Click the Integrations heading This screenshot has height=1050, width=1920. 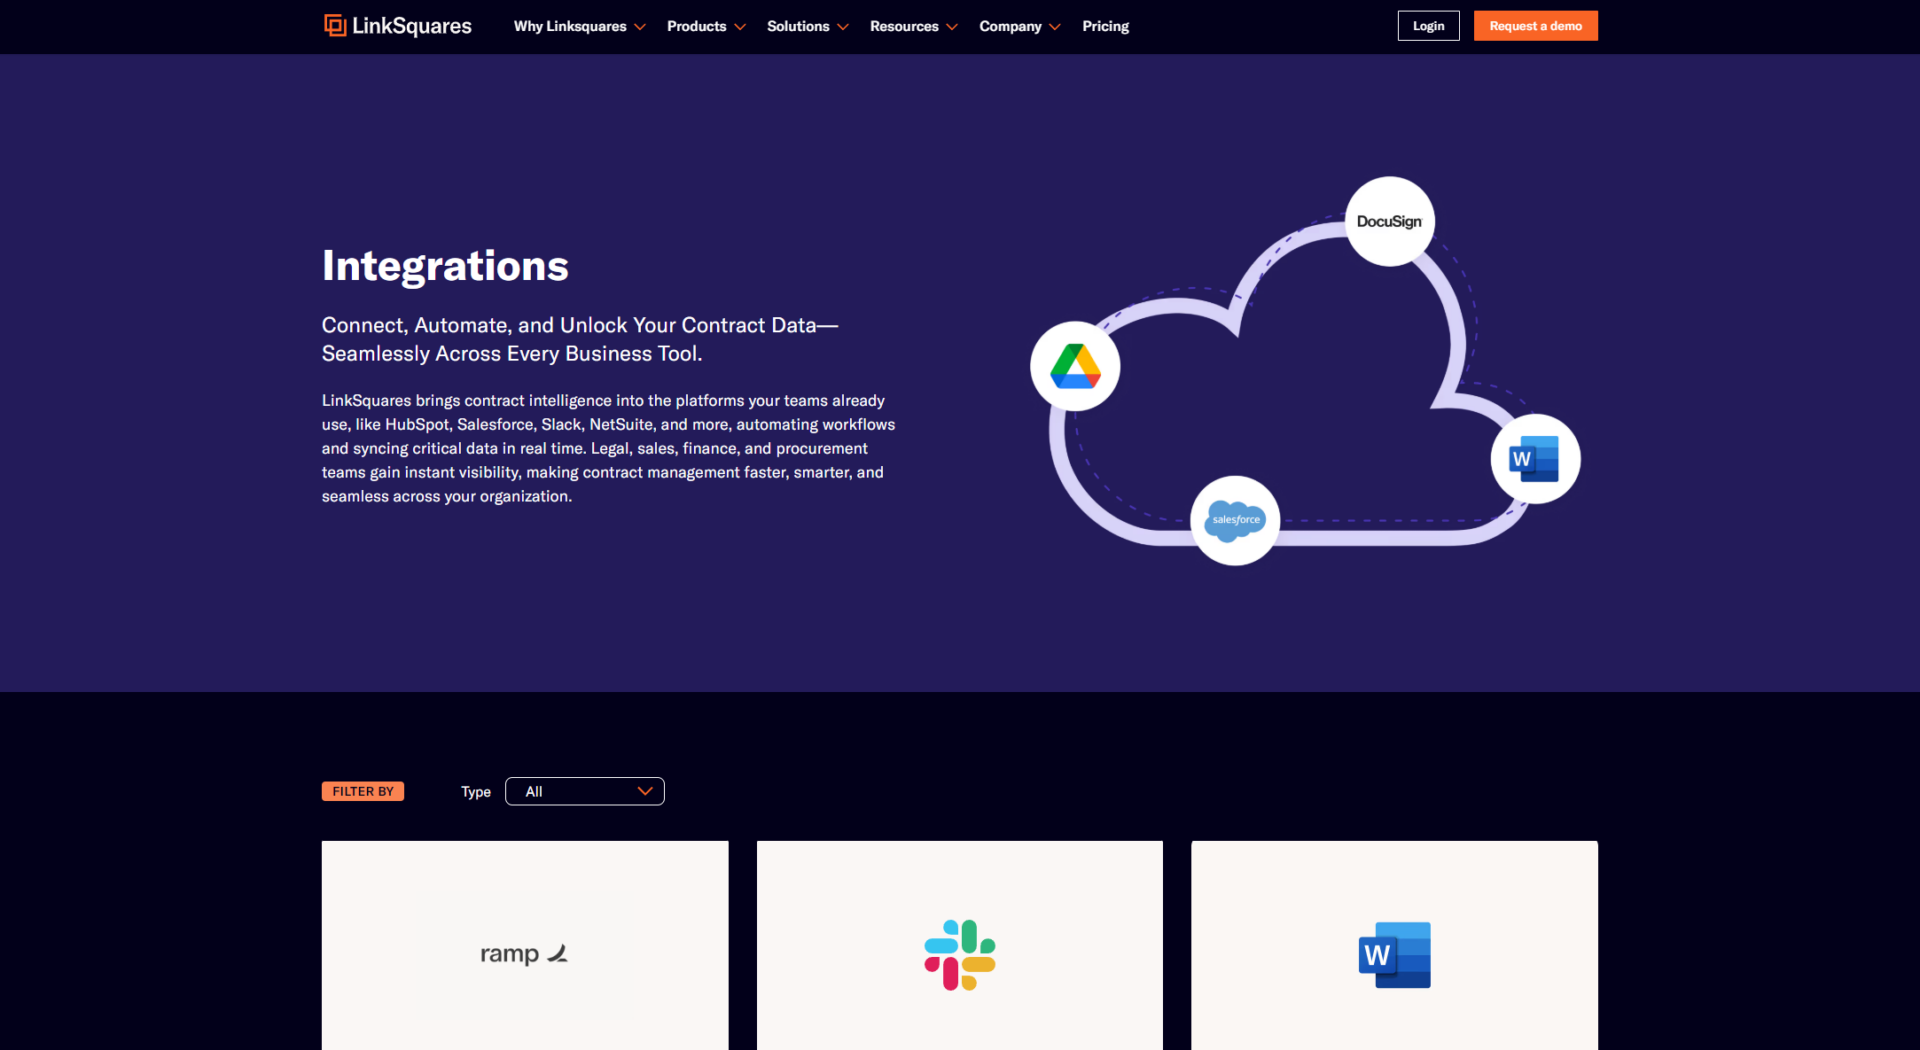[445, 266]
